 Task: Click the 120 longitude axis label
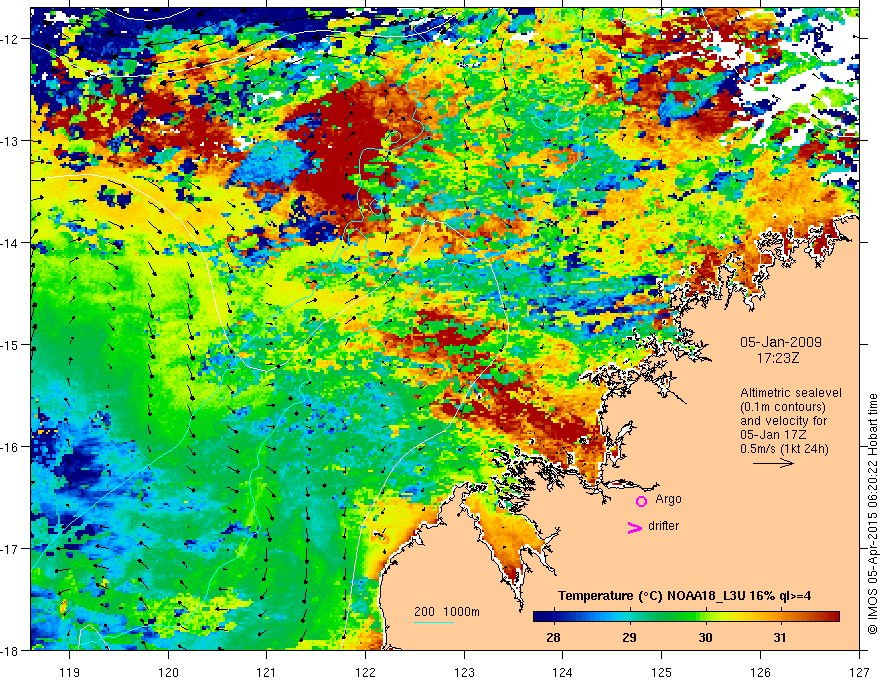pyautogui.click(x=168, y=672)
